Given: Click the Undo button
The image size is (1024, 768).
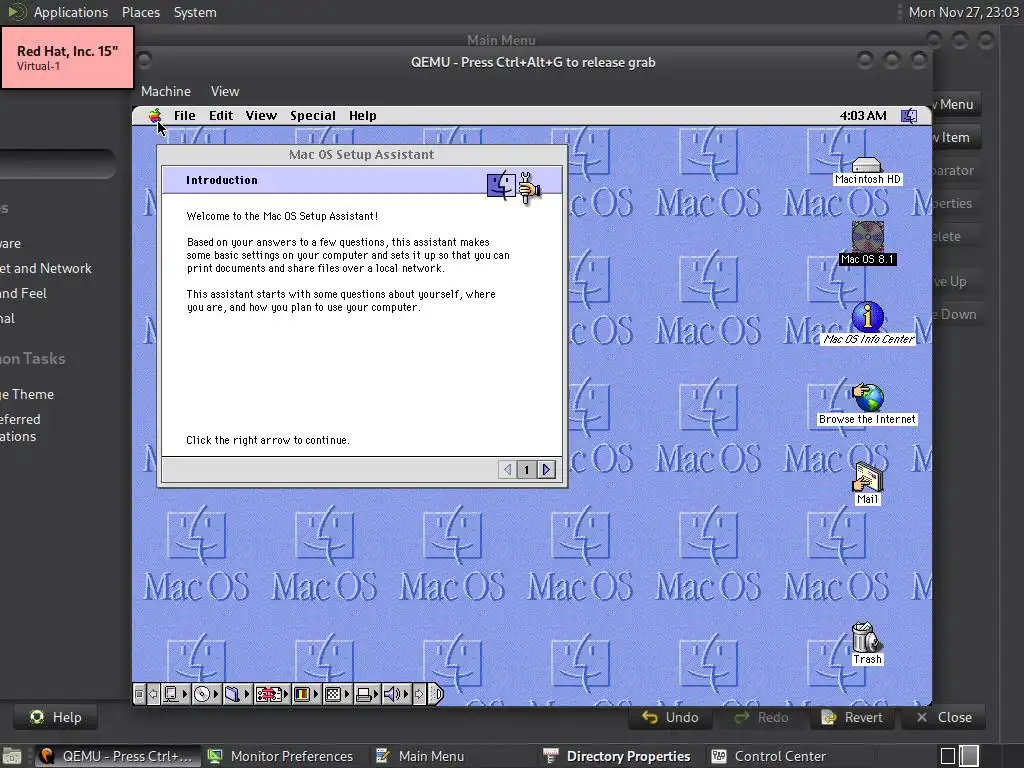Looking at the screenshot, I should coord(670,717).
